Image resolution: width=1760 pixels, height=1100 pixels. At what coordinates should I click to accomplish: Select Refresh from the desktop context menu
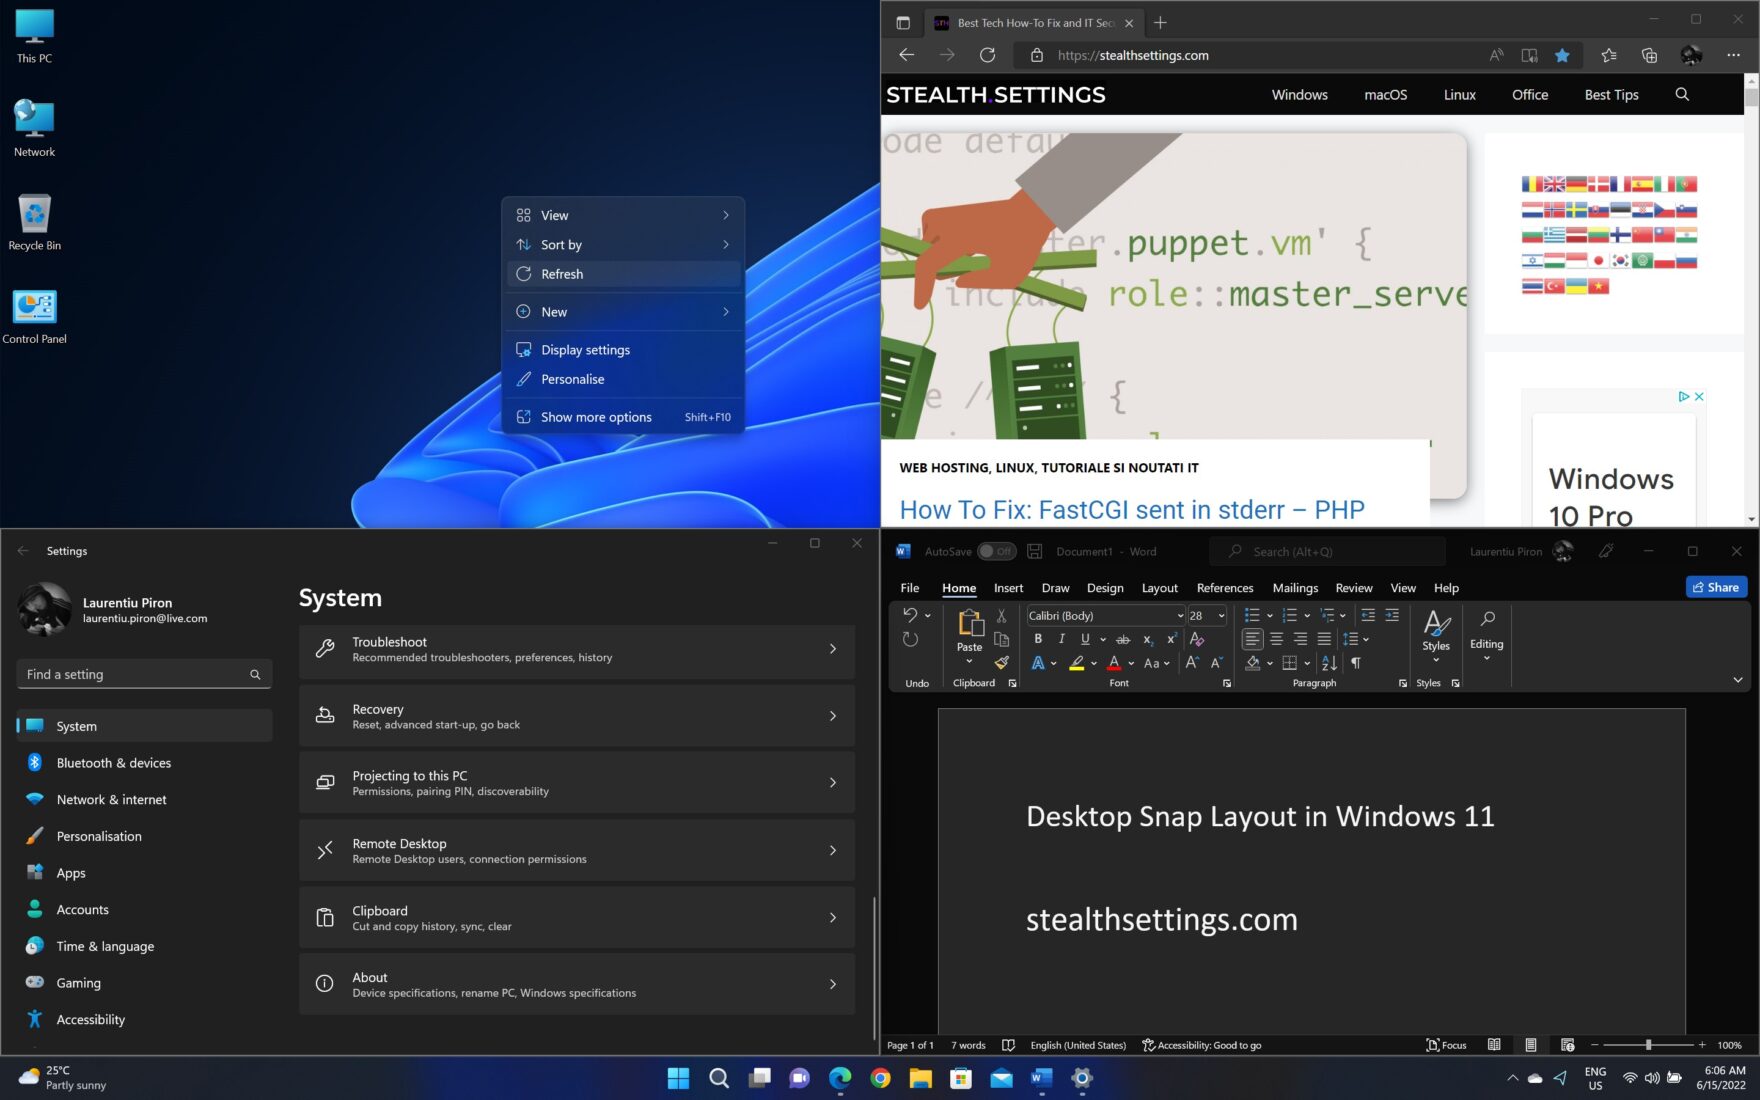click(x=562, y=274)
